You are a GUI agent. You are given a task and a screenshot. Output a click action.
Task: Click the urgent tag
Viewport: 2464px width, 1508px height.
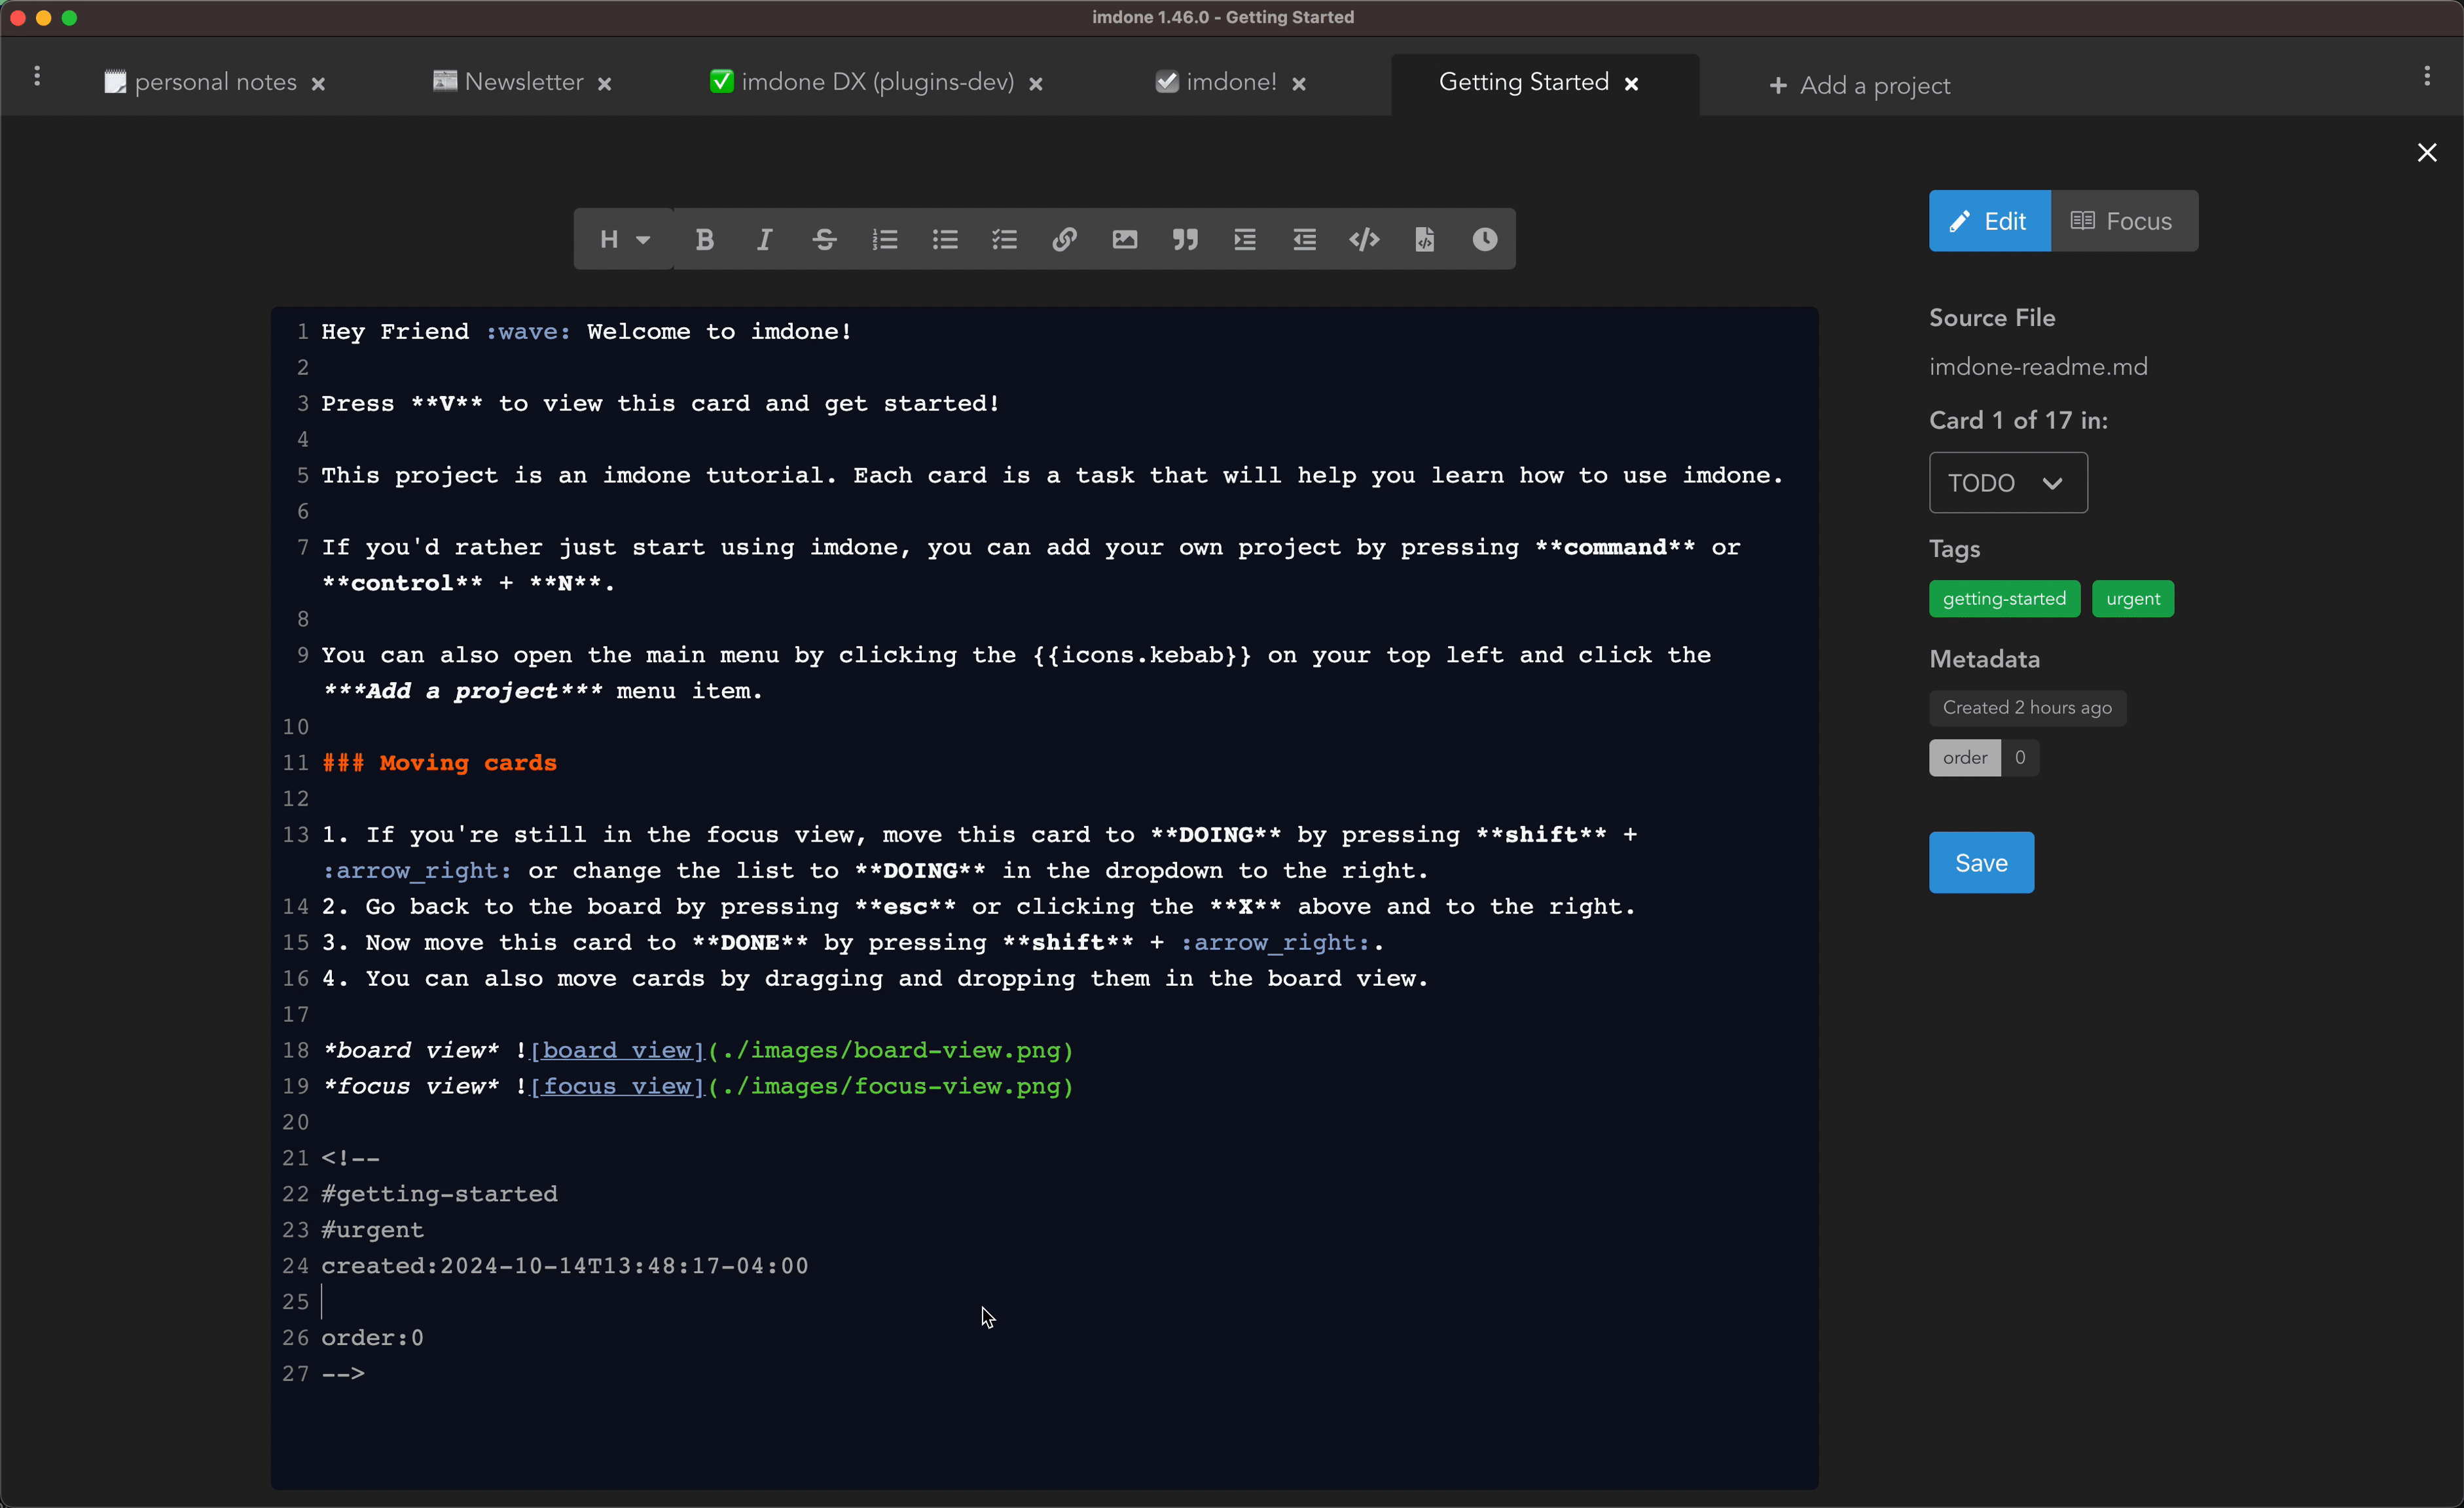coord(2133,599)
